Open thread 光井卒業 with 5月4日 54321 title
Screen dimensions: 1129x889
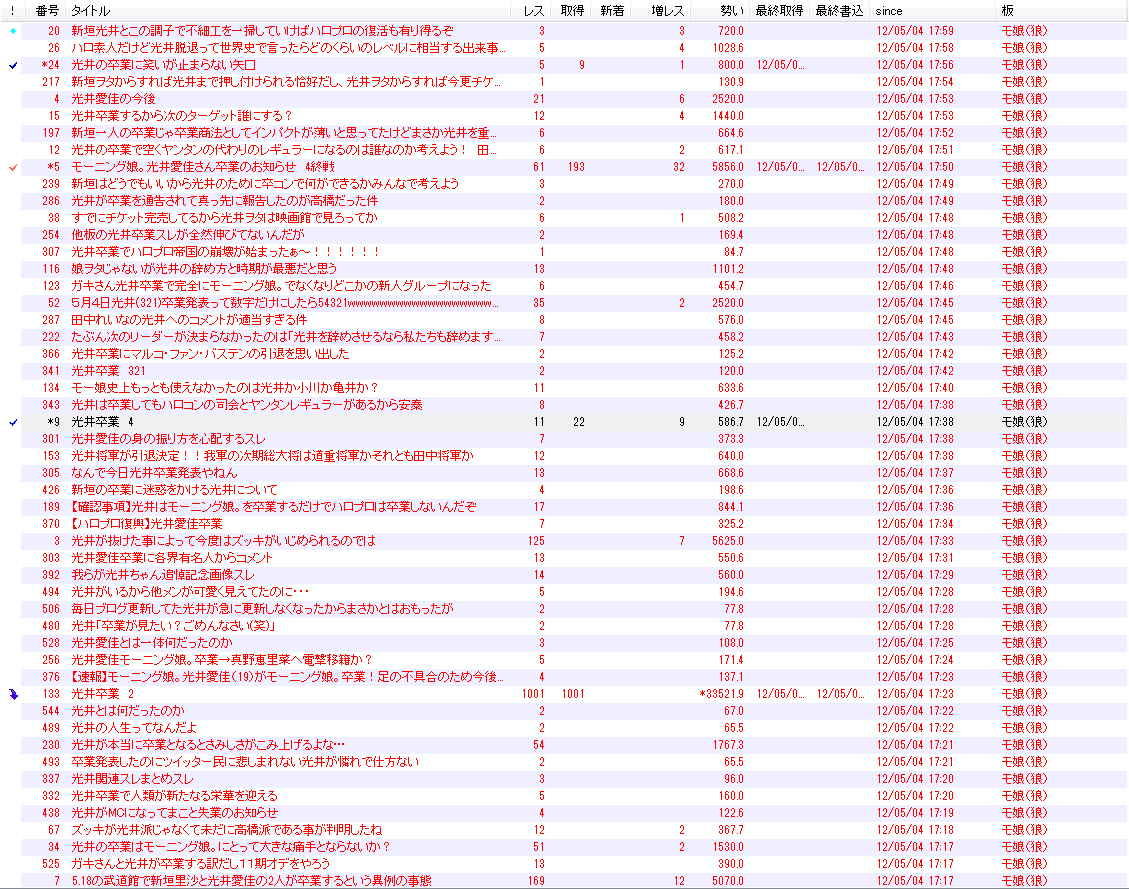click(x=284, y=303)
